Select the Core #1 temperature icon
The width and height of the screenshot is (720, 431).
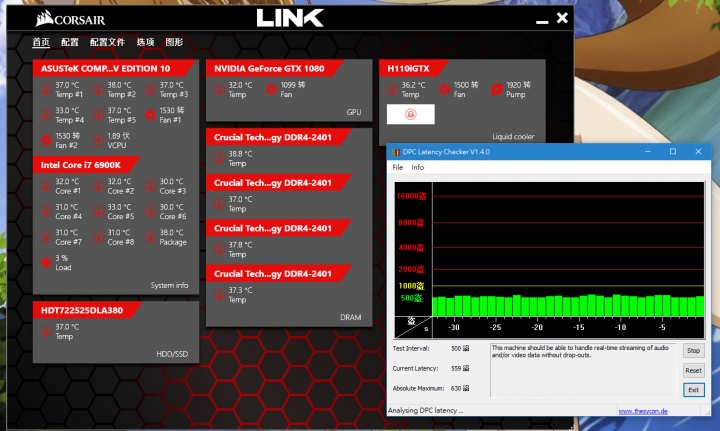pyautogui.click(x=46, y=186)
